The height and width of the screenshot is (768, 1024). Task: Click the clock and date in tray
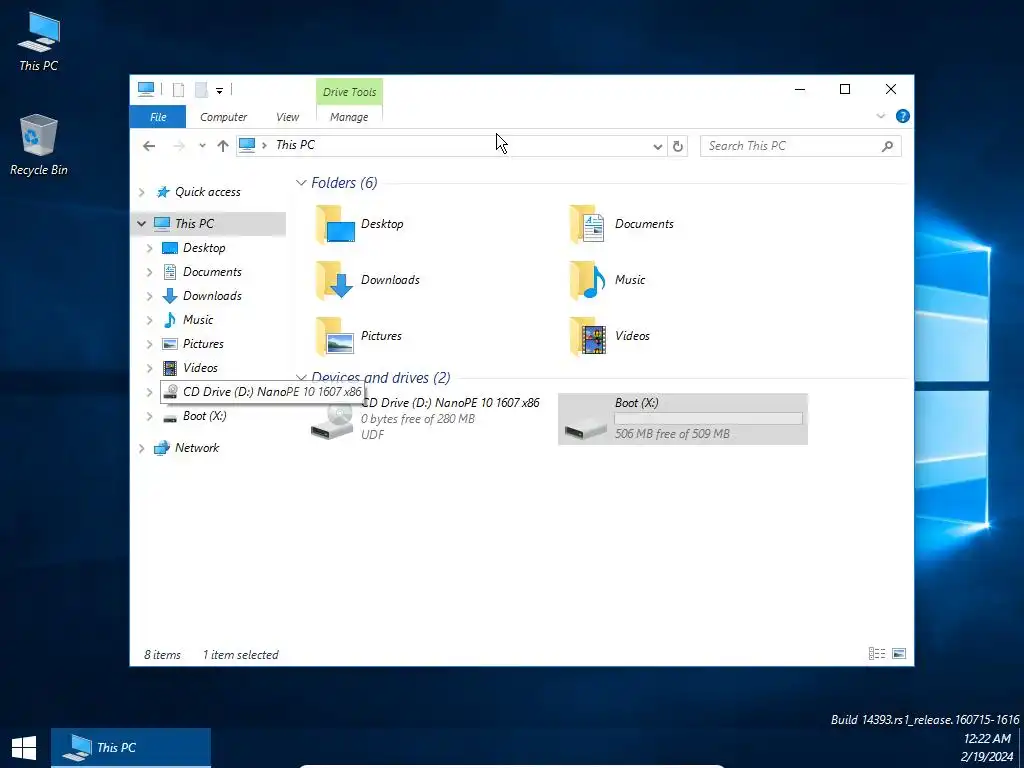986,748
